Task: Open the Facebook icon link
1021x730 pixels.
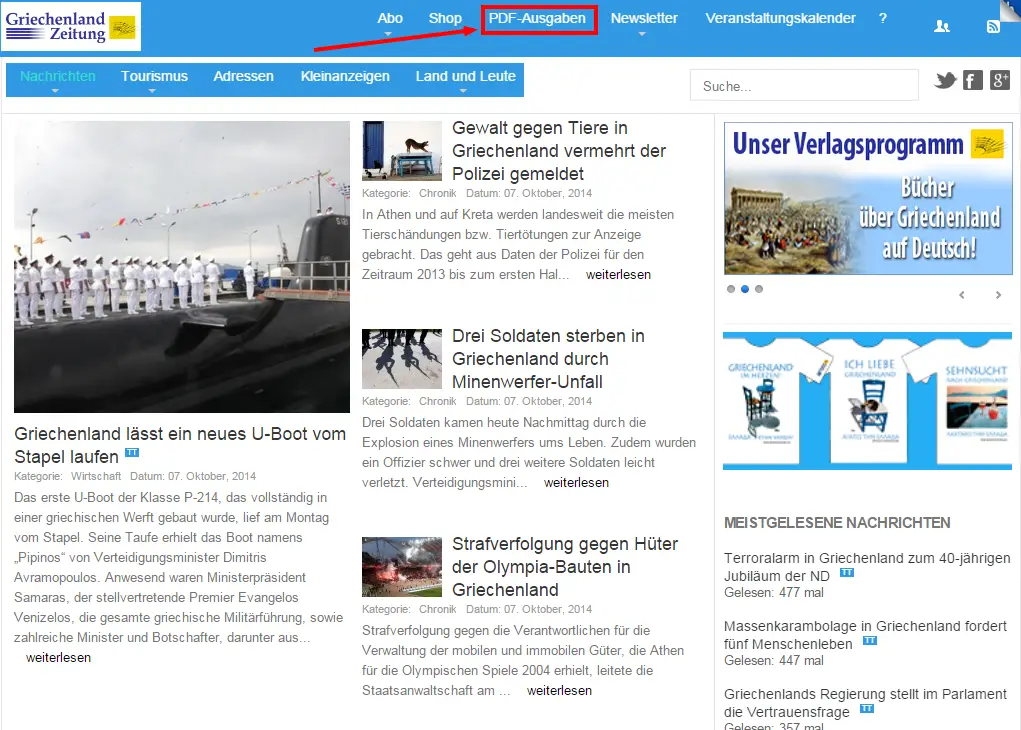Action: [973, 81]
